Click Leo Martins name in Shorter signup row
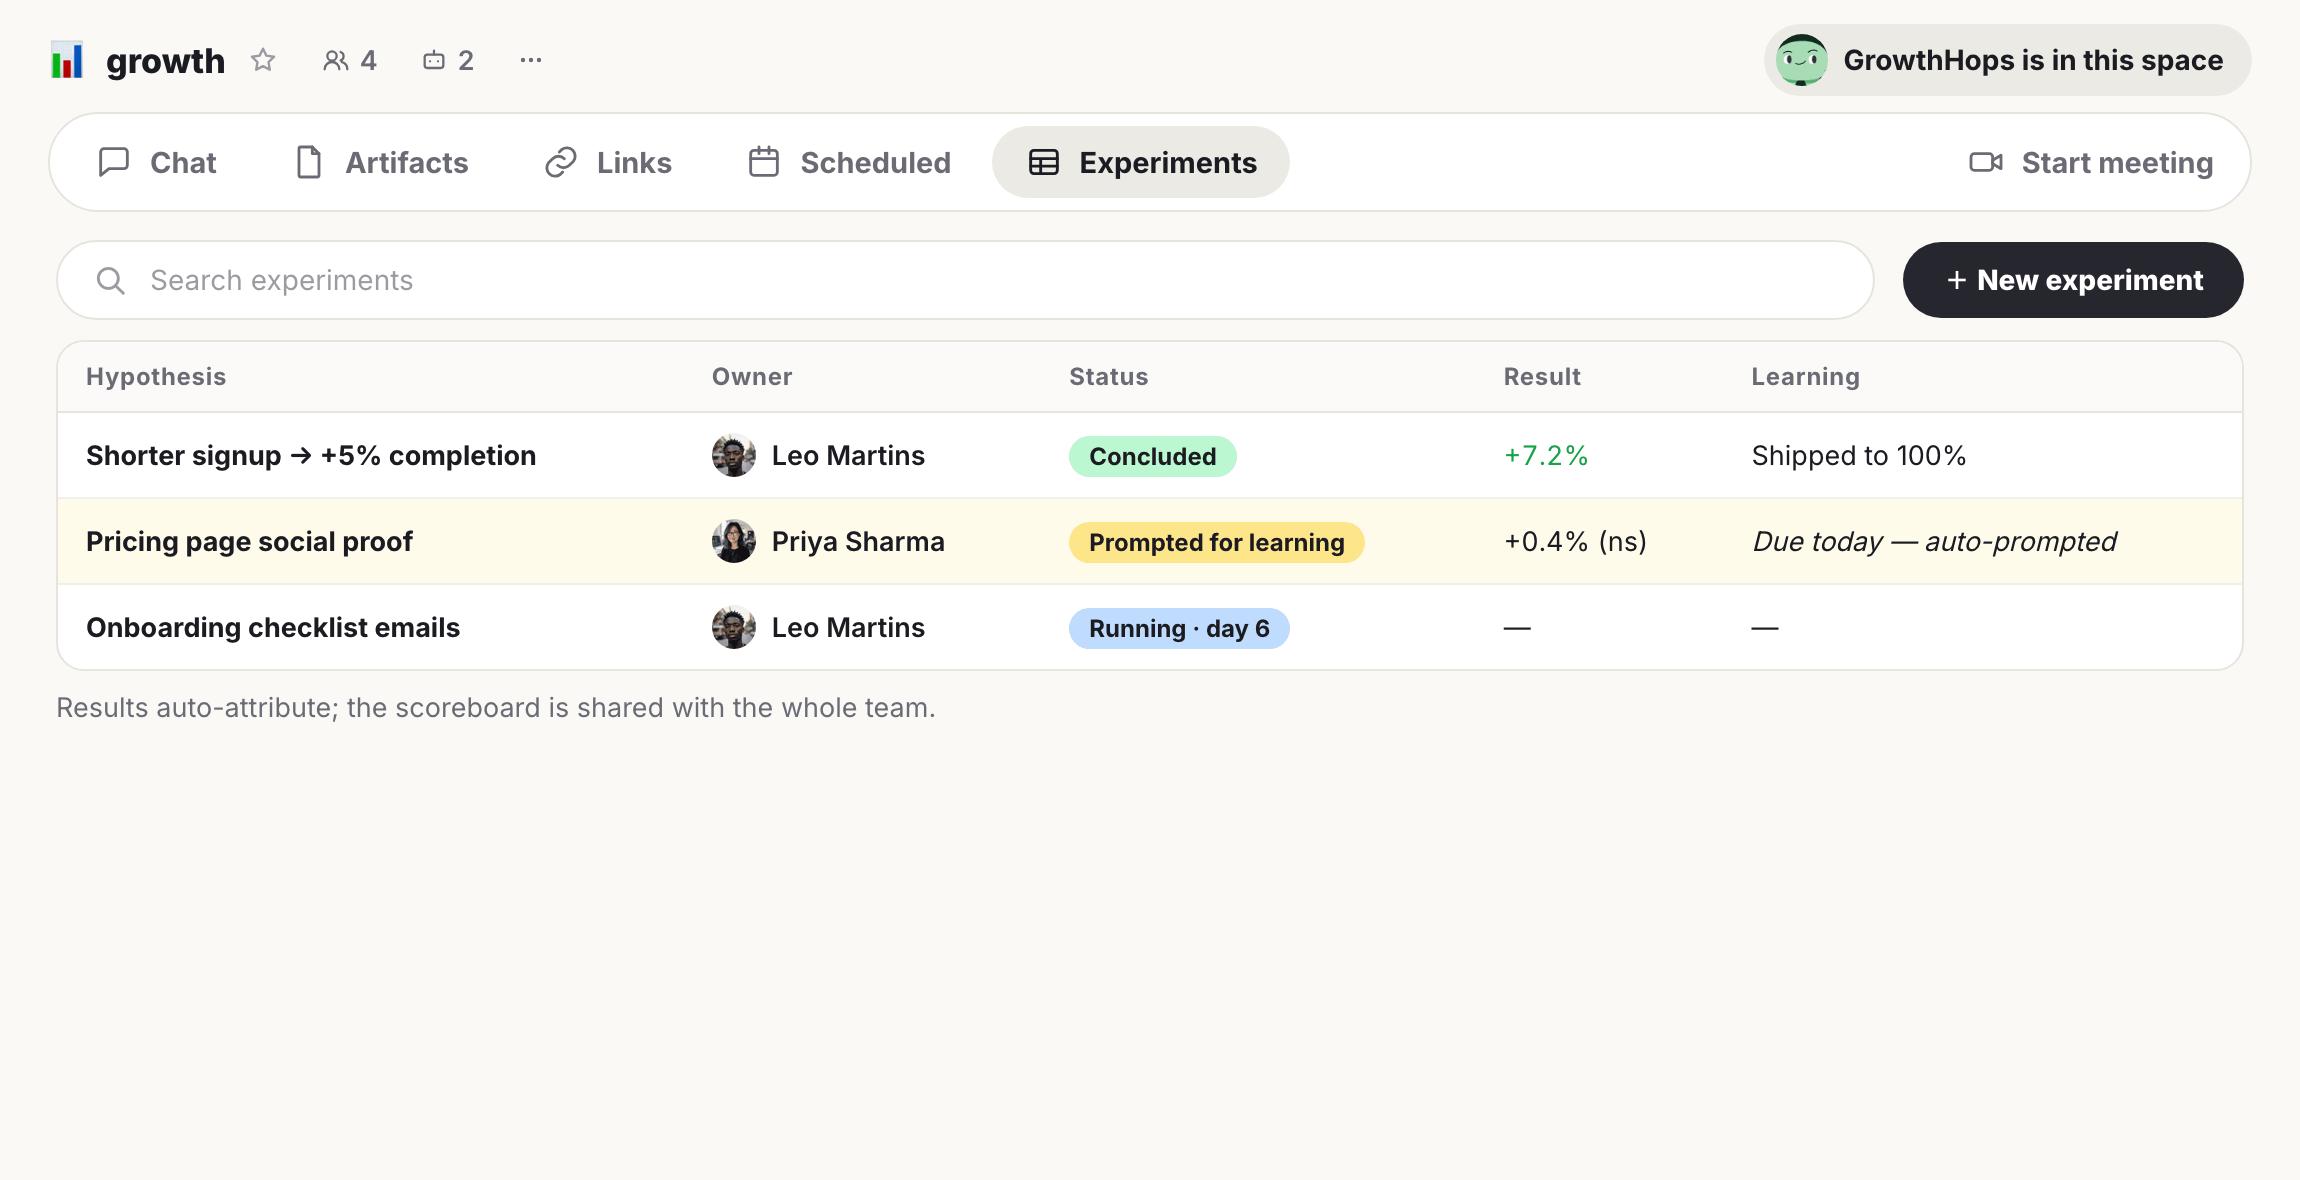Screen dimensions: 2300x1180 [x=848, y=456]
